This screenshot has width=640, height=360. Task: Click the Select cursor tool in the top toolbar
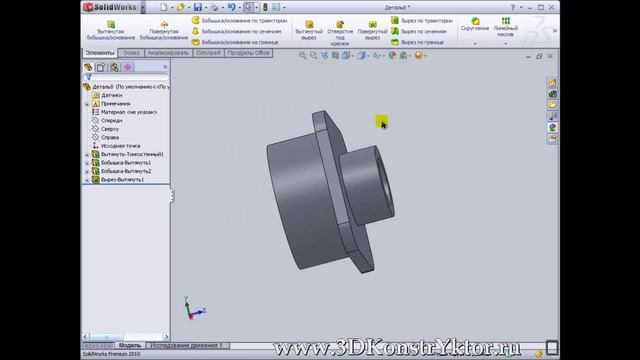pyautogui.click(x=248, y=7)
